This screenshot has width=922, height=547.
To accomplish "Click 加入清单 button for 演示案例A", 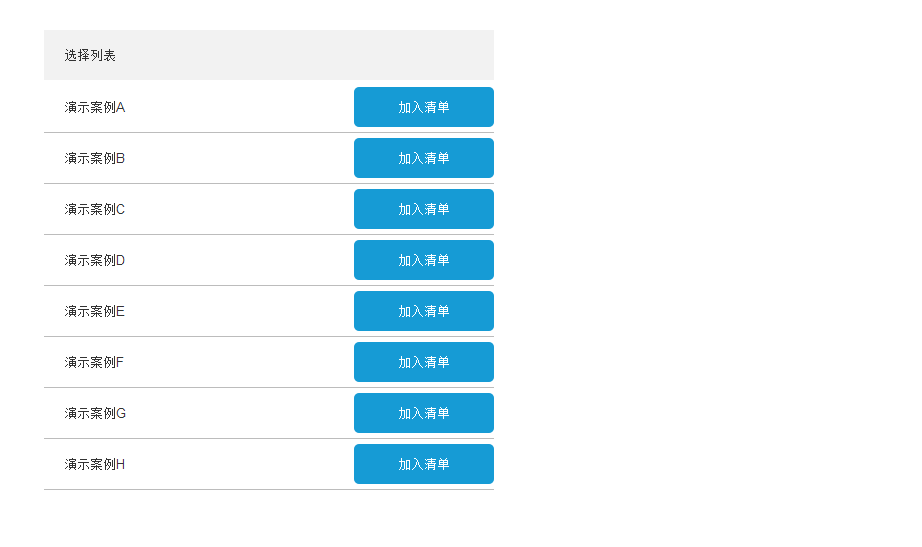I will (423, 107).
